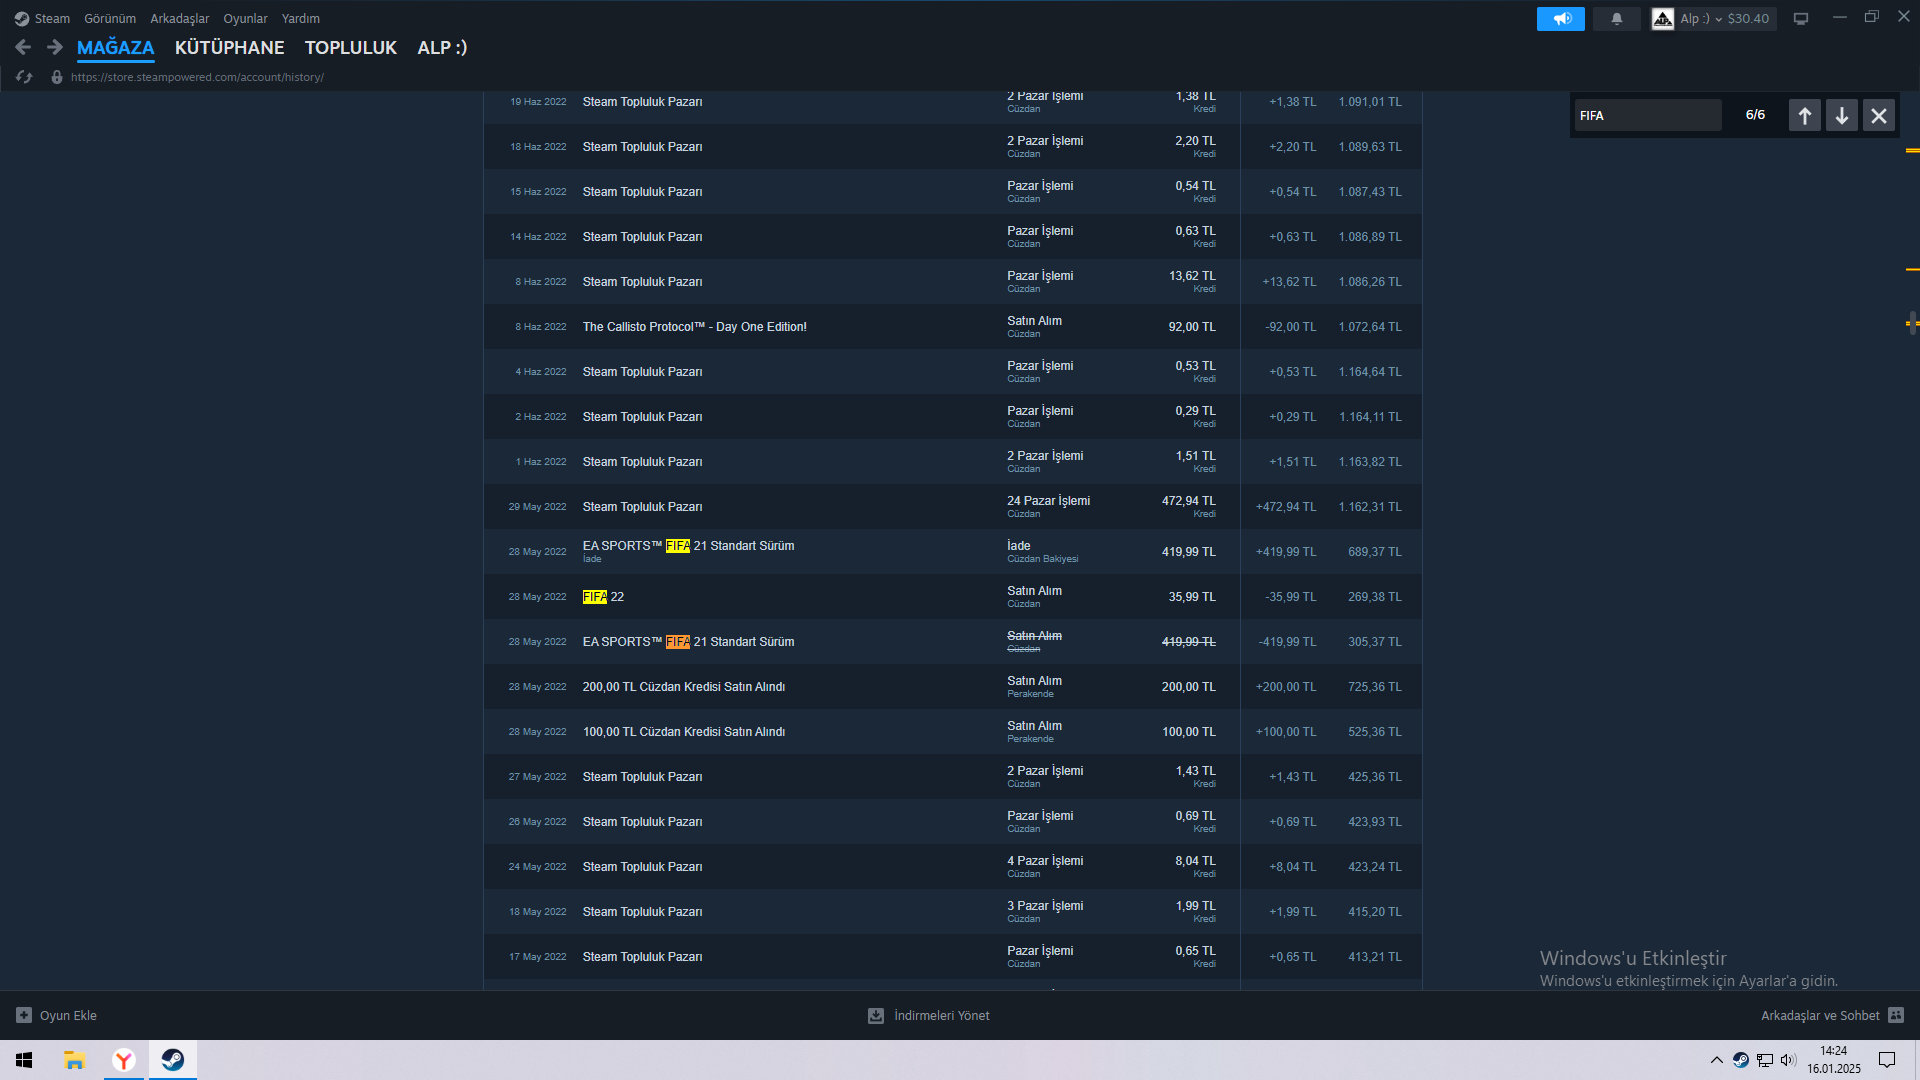Jump to previous FIFA search match

(1804, 116)
